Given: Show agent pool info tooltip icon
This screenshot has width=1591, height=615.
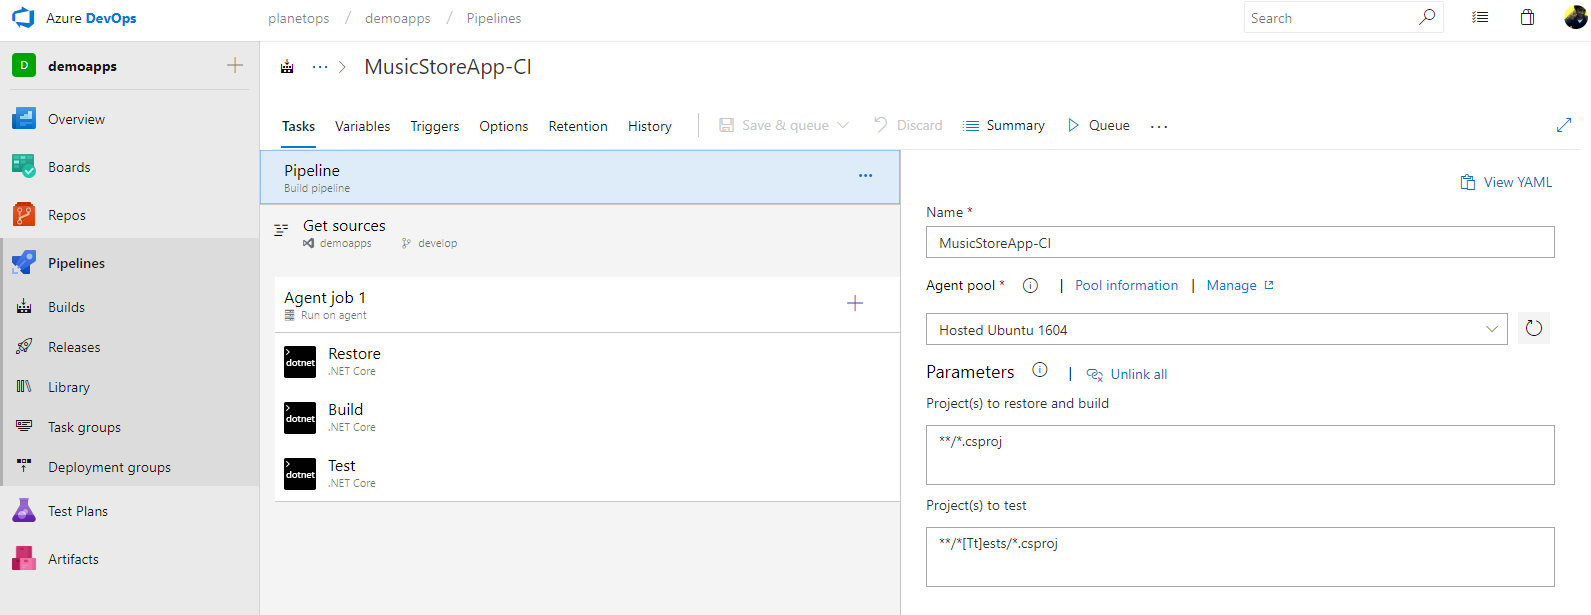Looking at the screenshot, I should (x=1030, y=285).
